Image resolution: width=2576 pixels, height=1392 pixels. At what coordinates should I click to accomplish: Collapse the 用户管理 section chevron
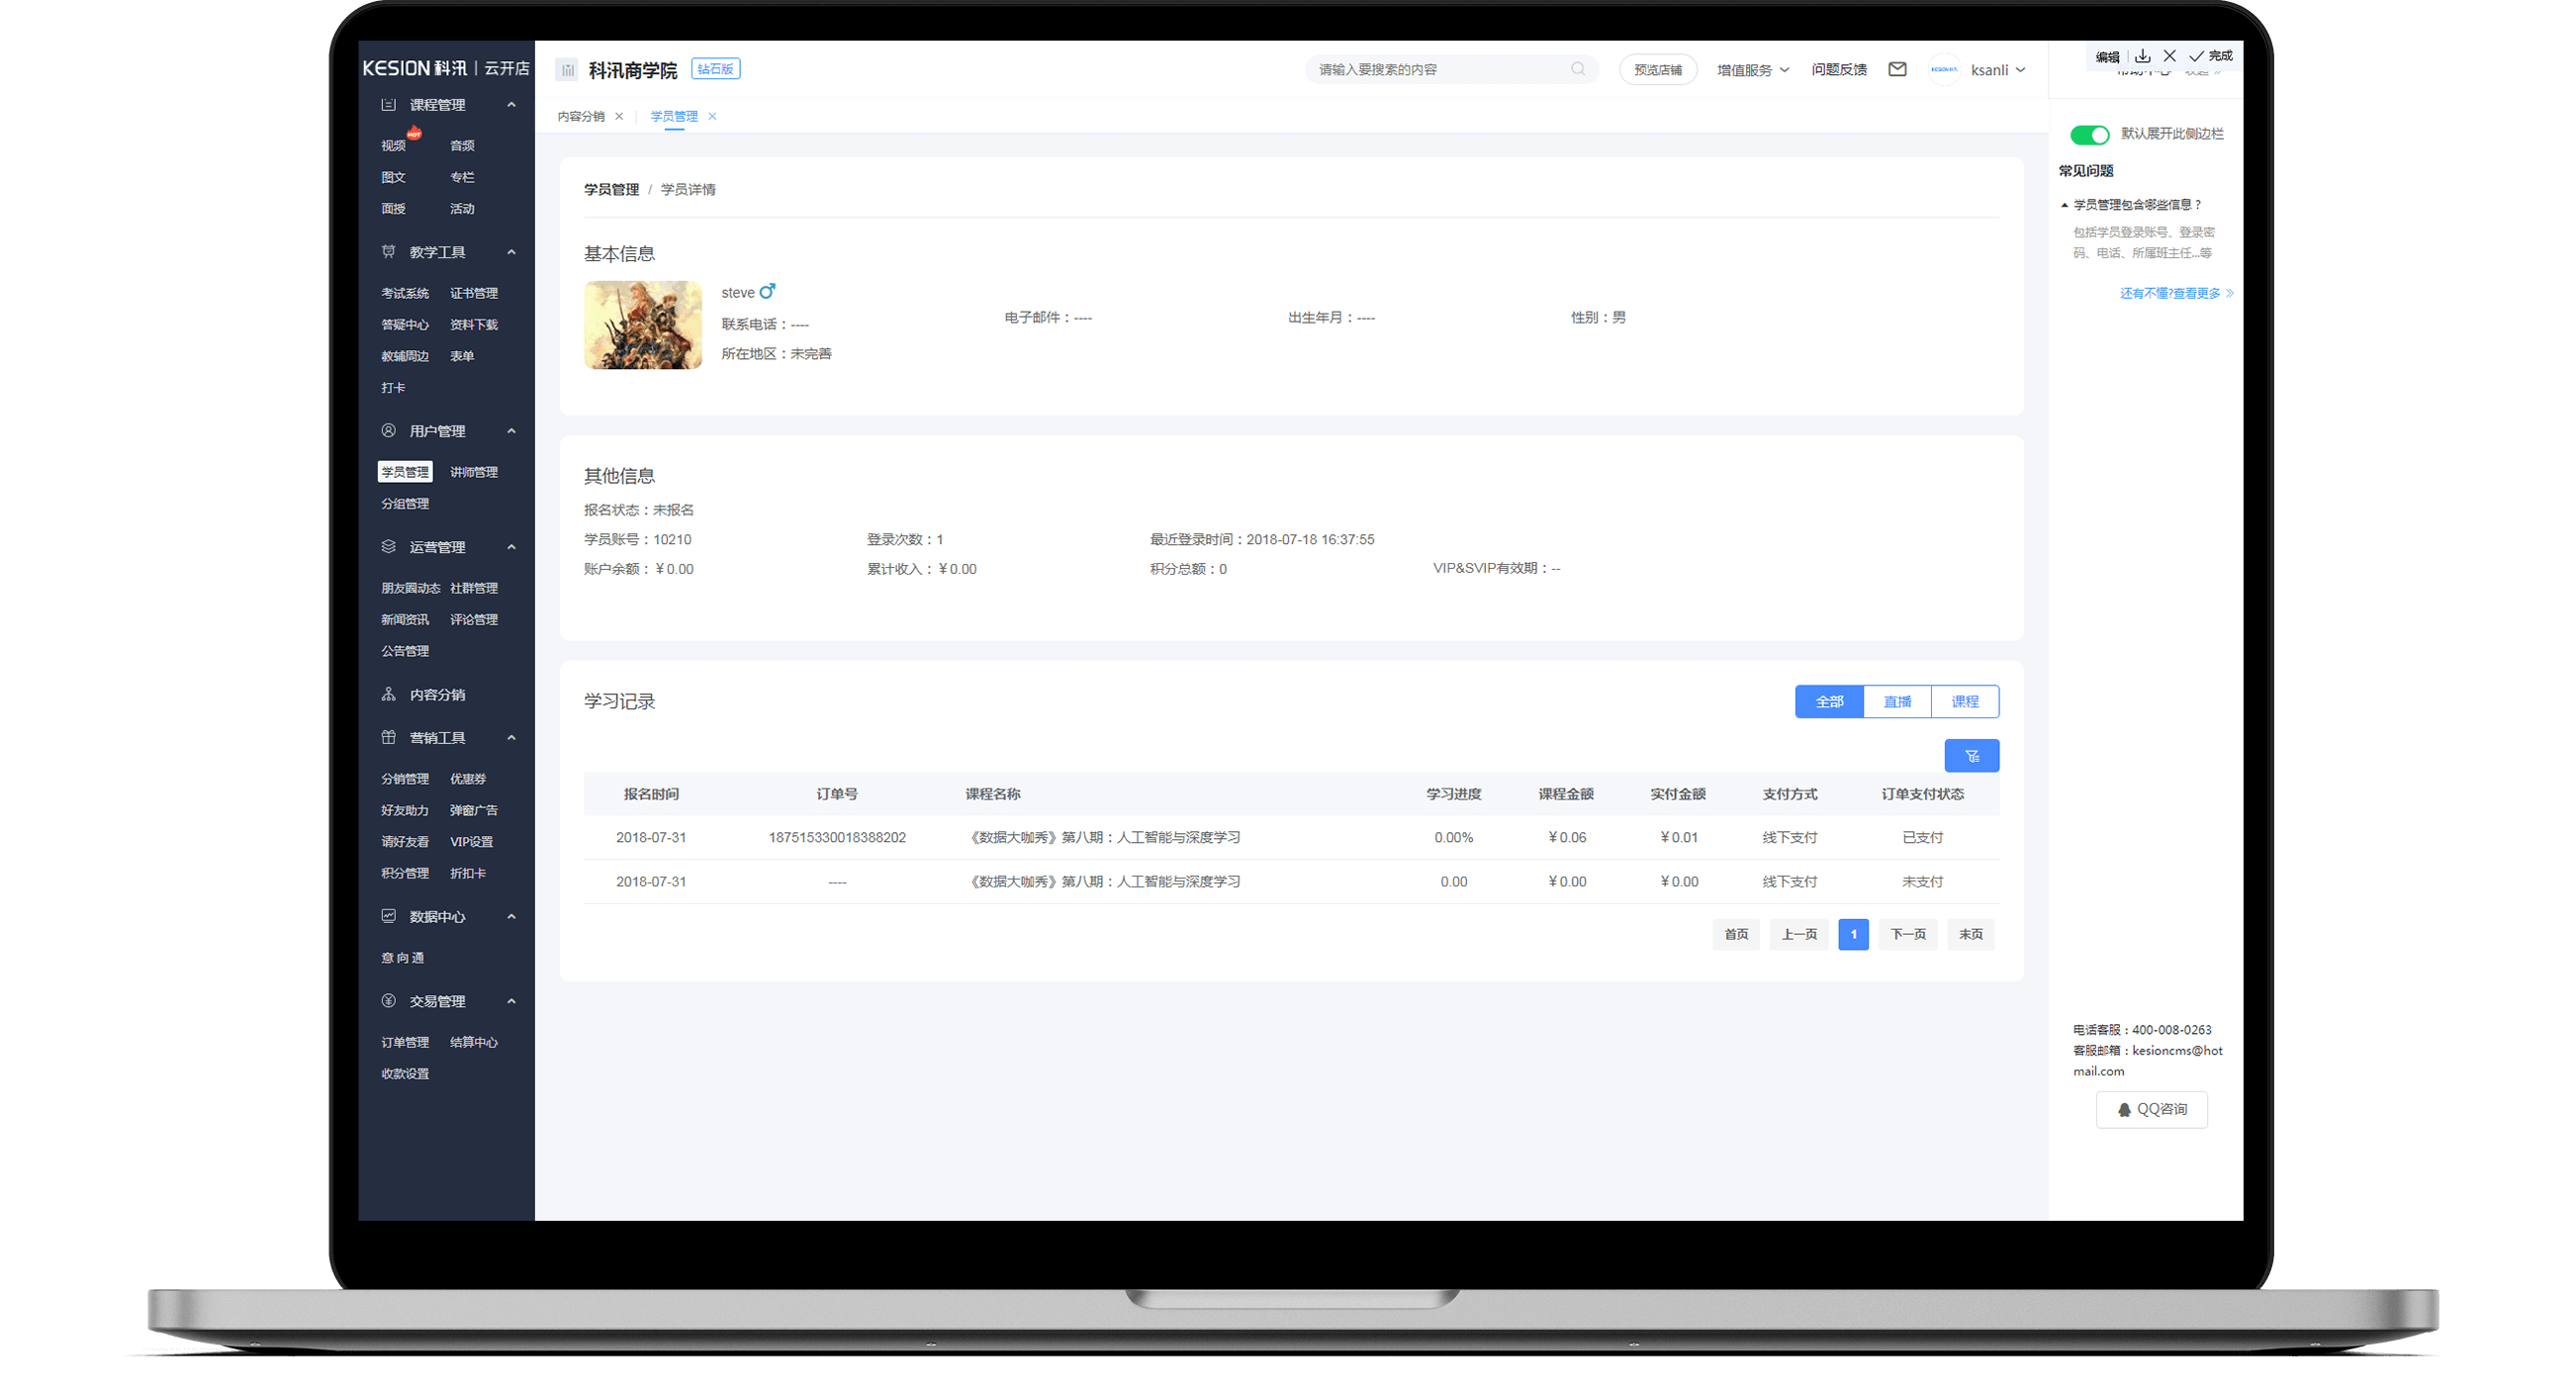tap(512, 430)
